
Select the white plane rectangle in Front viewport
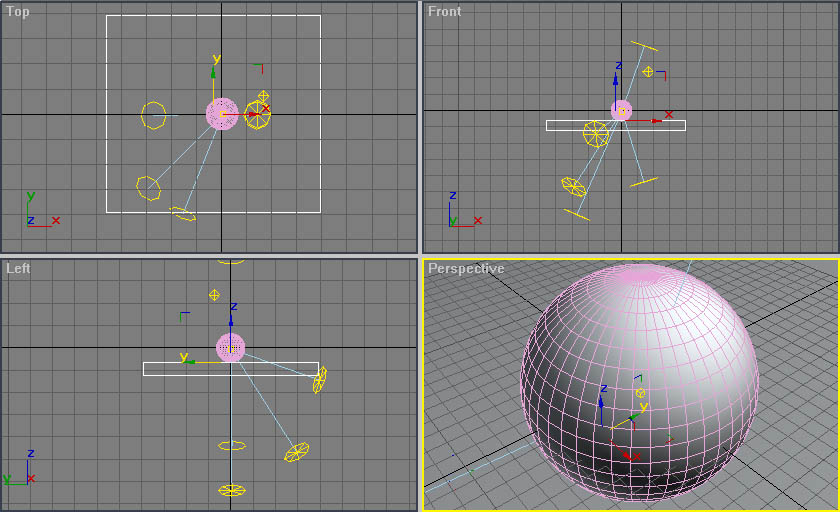tap(616, 125)
